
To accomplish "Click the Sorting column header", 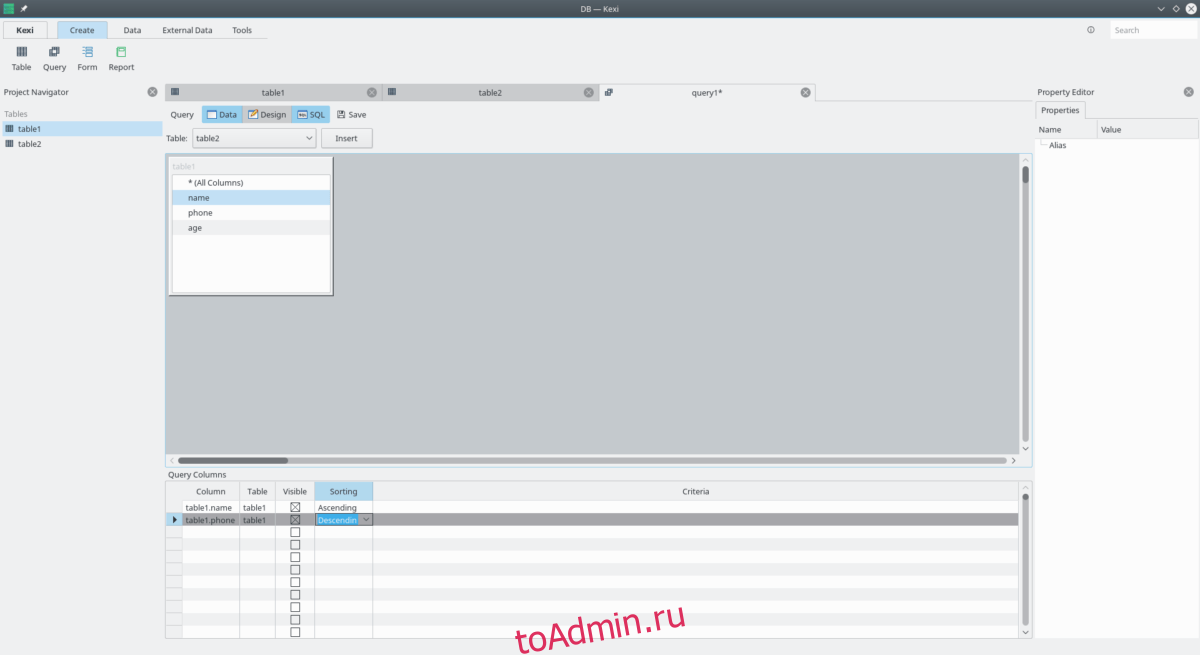I will pos(343,491).
